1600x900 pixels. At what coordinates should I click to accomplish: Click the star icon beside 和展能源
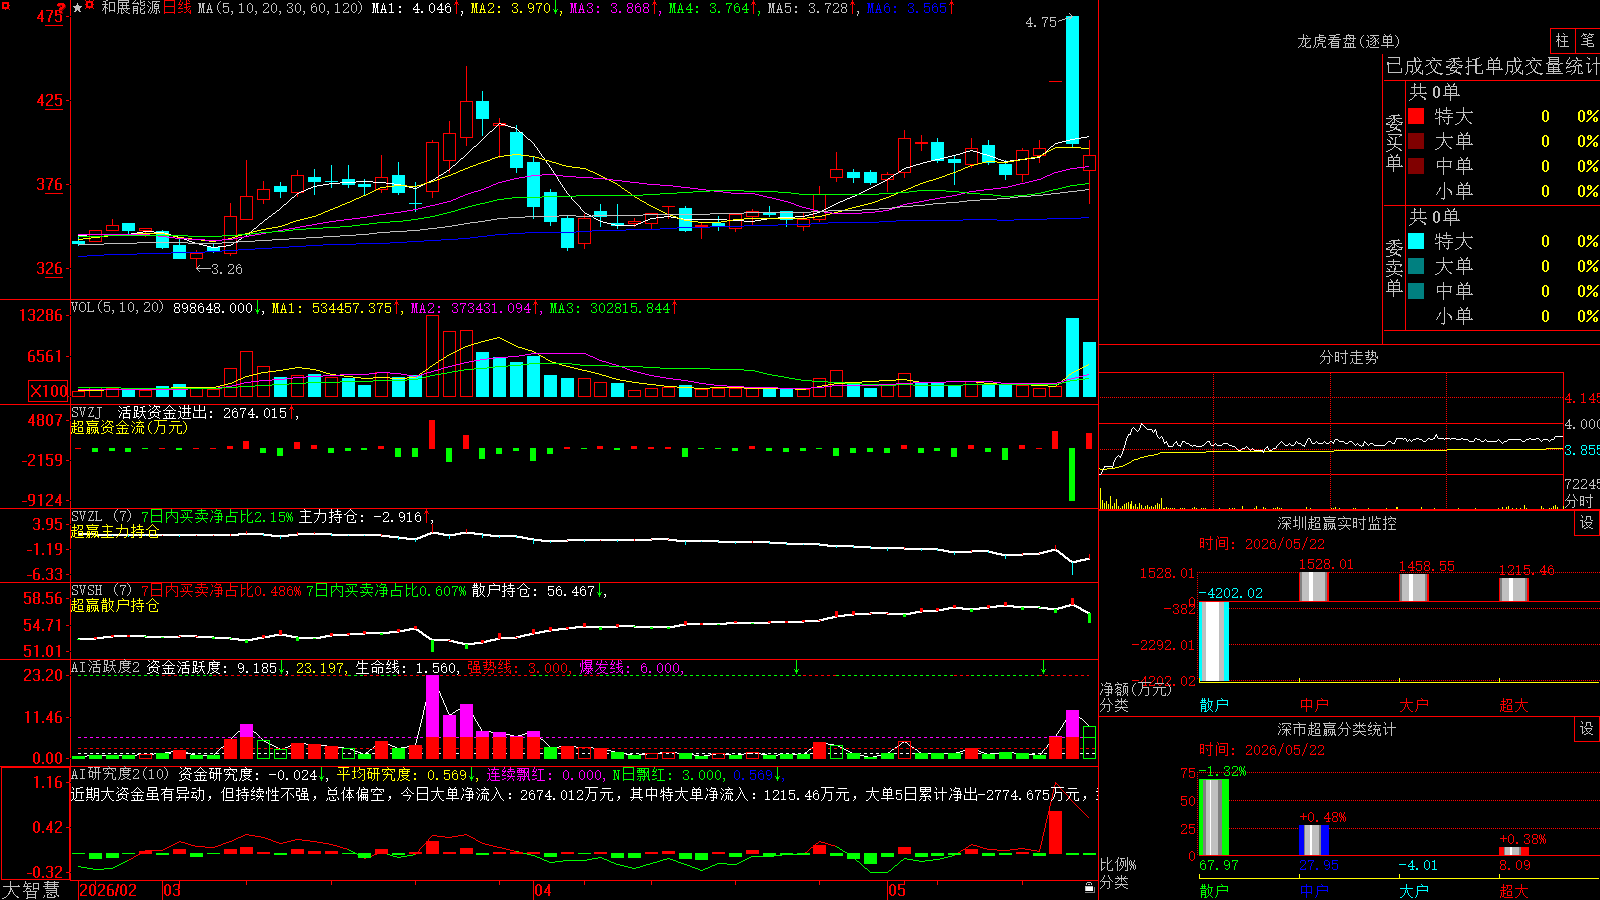click(x=77, y=8)
